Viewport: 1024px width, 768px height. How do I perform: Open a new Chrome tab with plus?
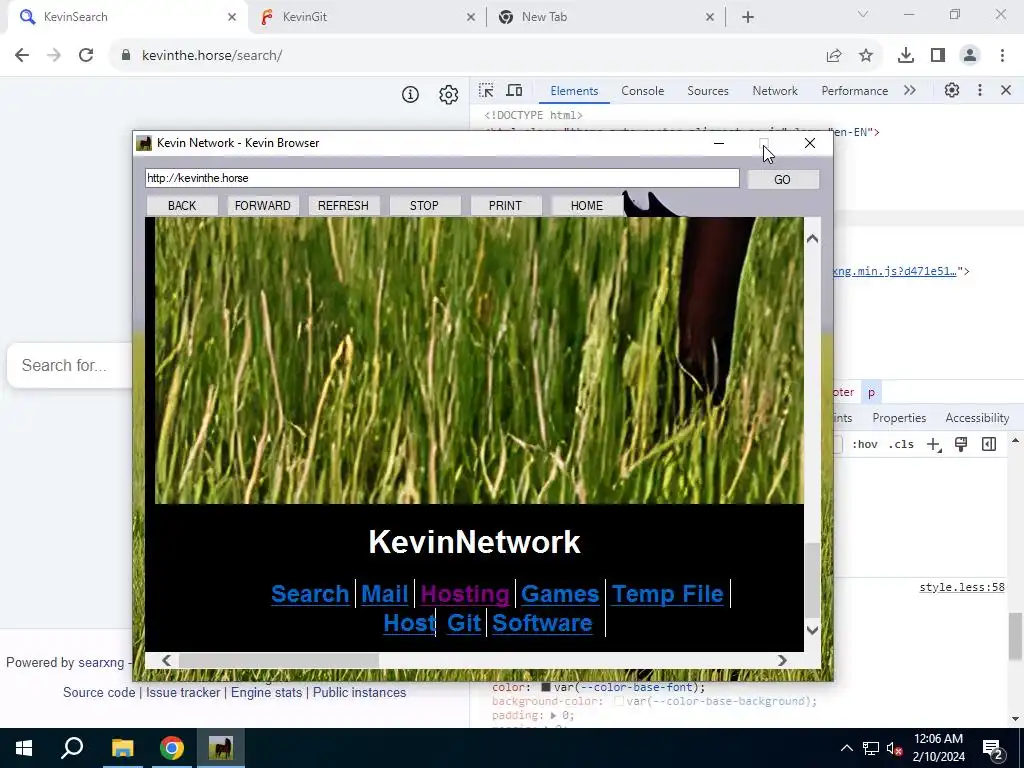coord(748,17)
